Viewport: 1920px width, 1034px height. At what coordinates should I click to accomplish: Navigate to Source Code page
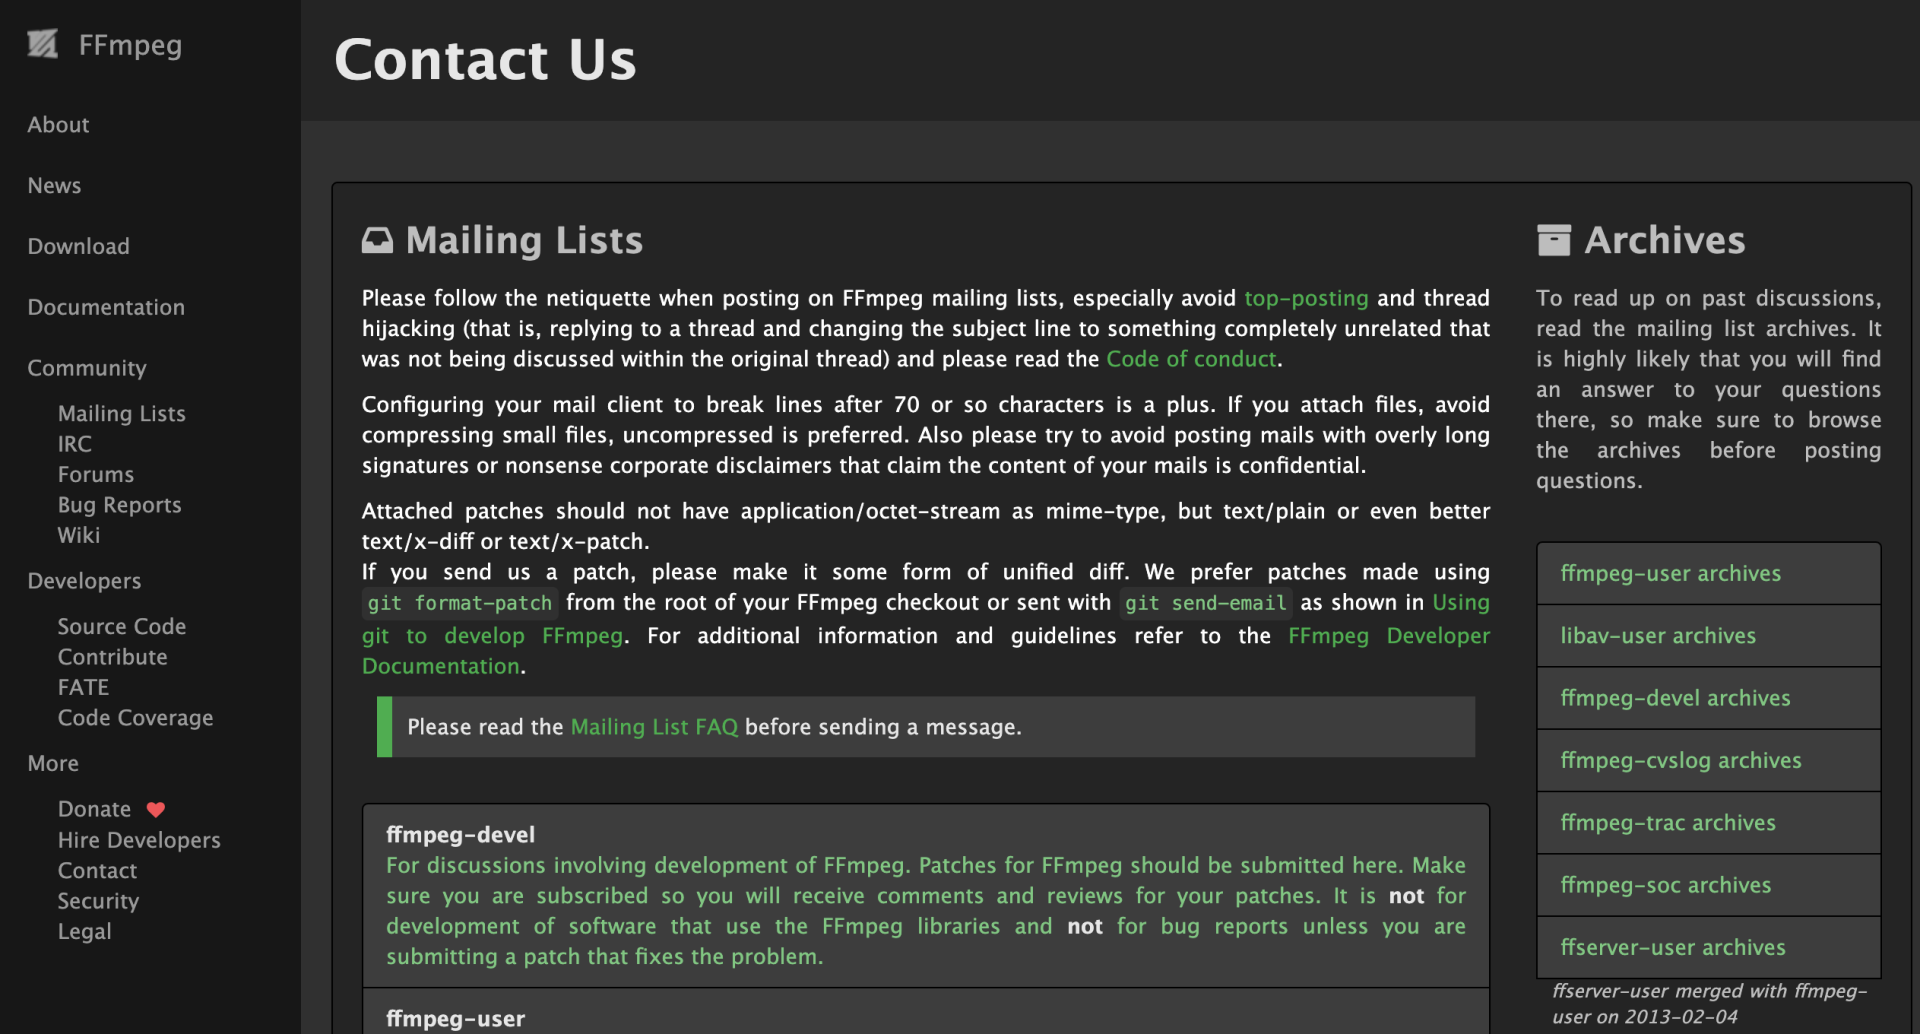(121, 627)
